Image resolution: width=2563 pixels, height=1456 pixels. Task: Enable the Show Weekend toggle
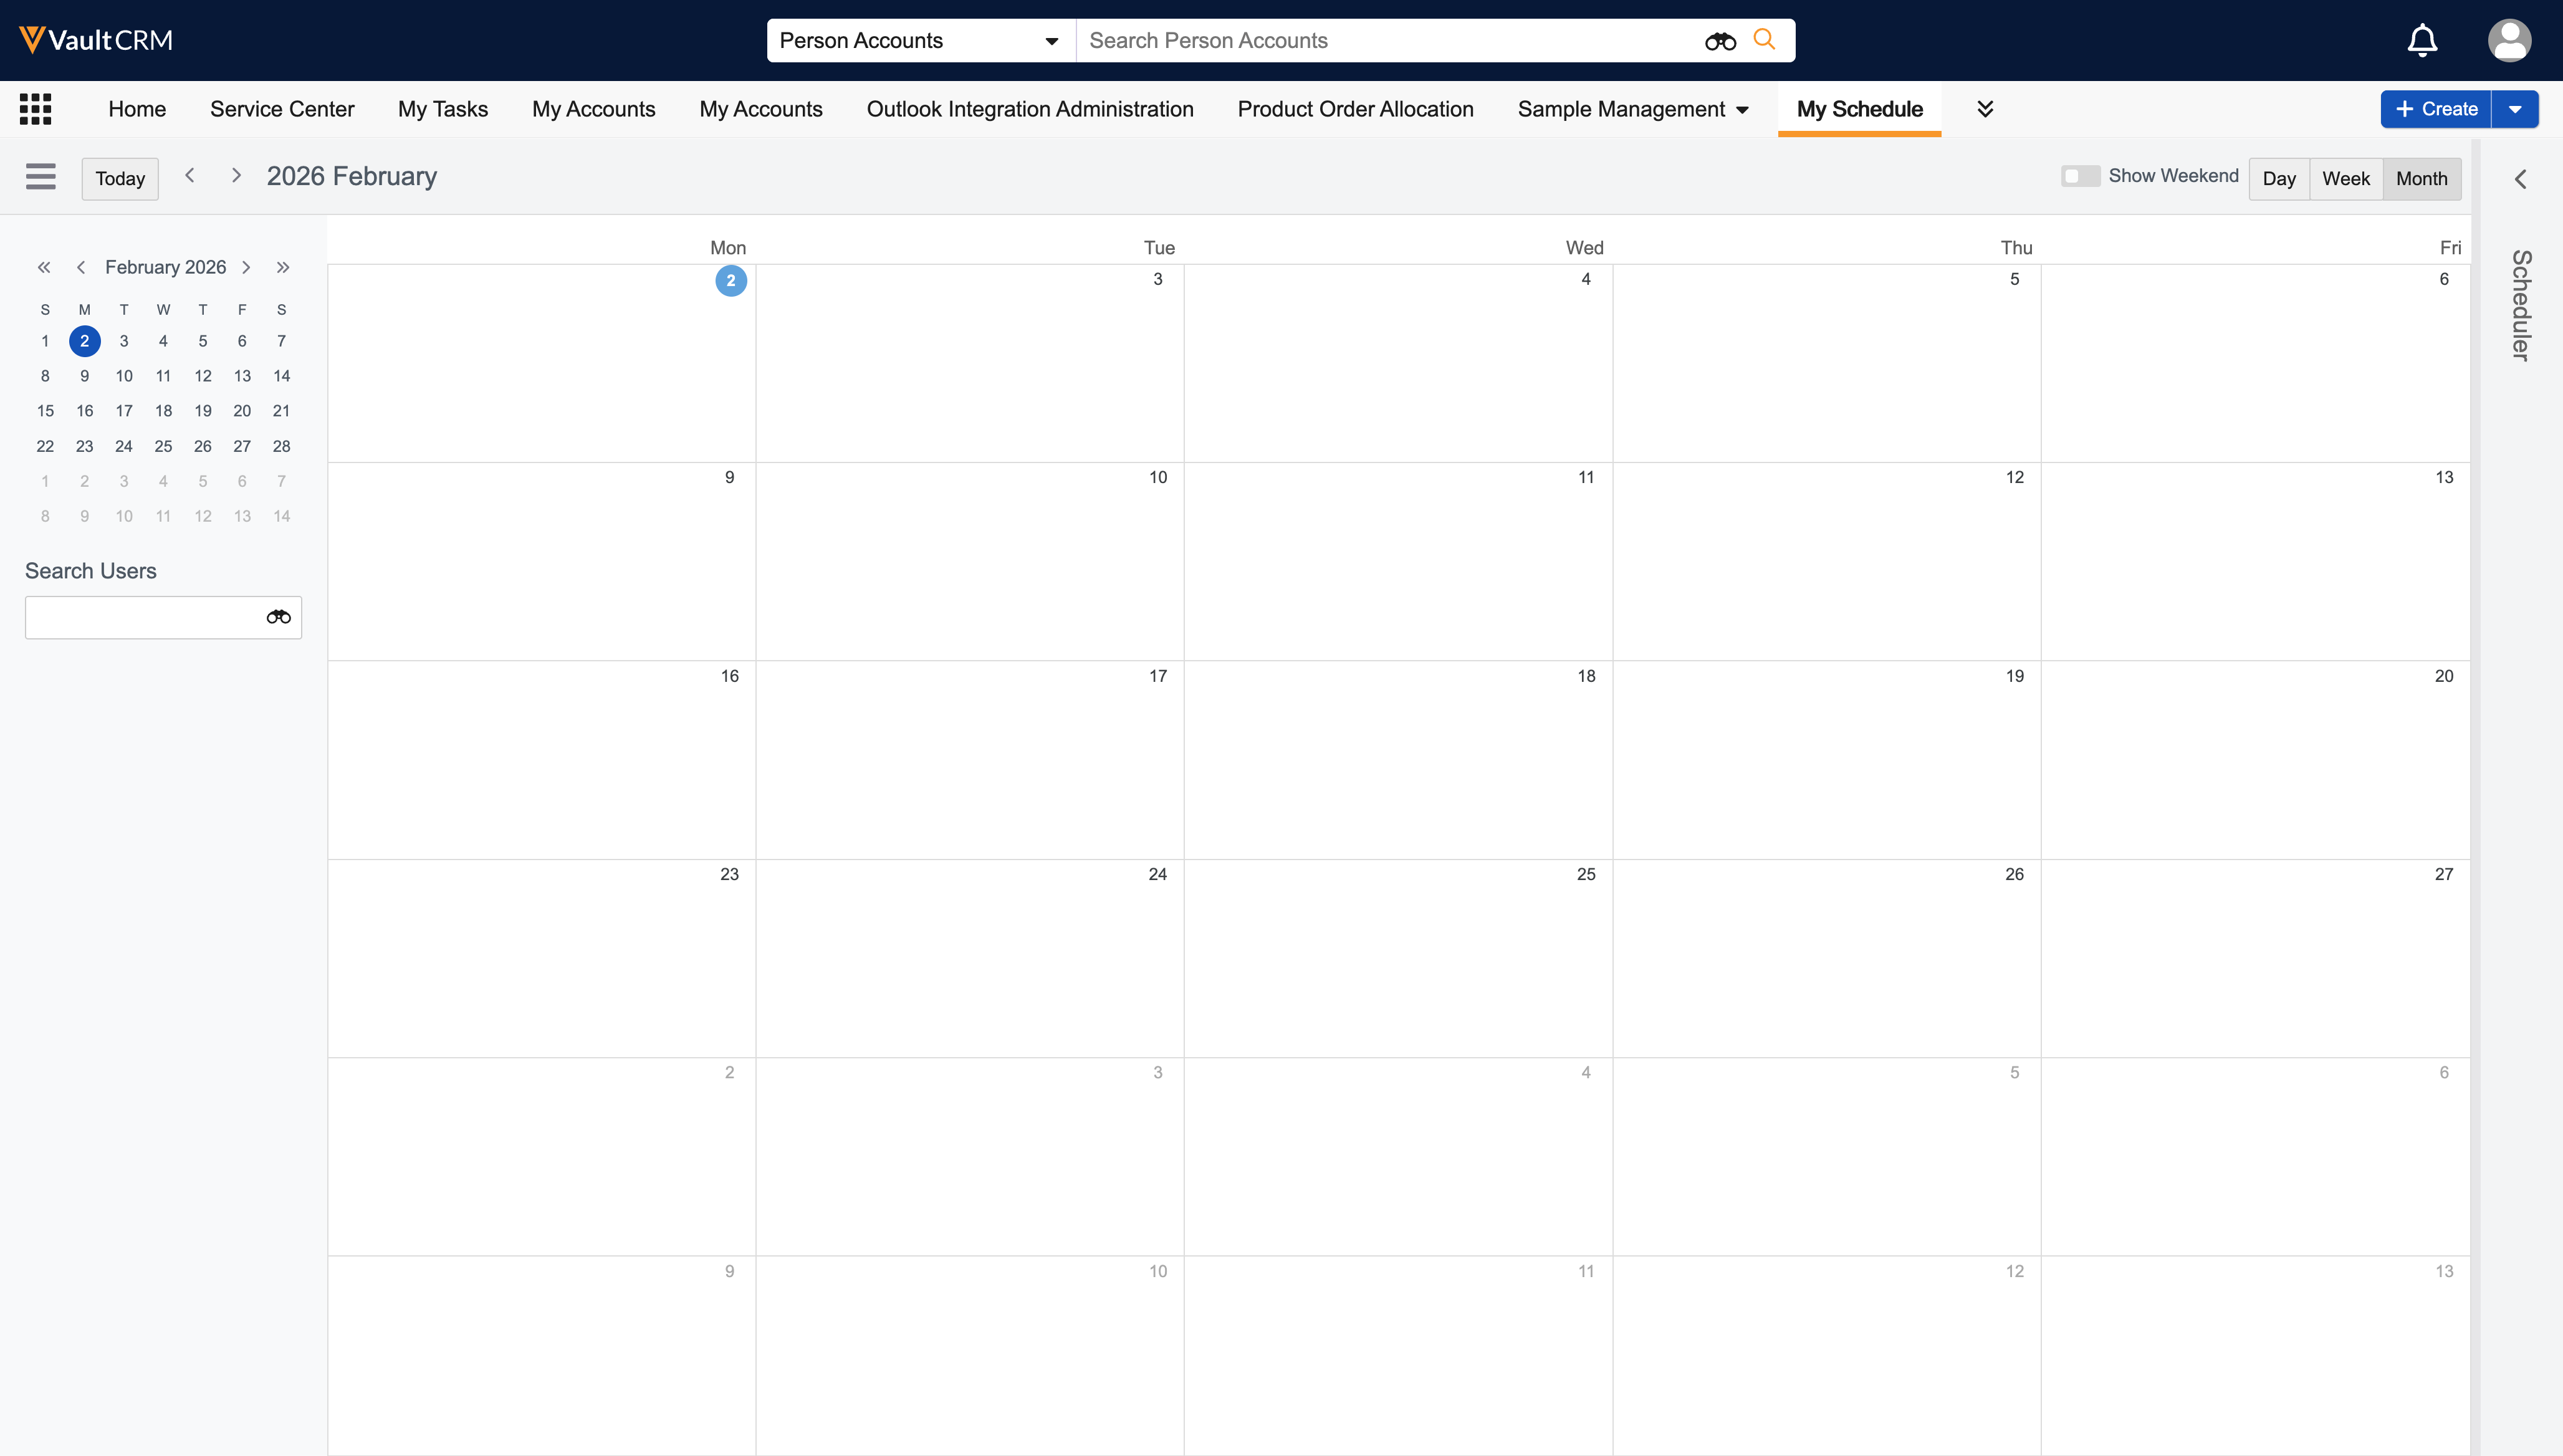pyautogui.click(x=2080, y=176)
